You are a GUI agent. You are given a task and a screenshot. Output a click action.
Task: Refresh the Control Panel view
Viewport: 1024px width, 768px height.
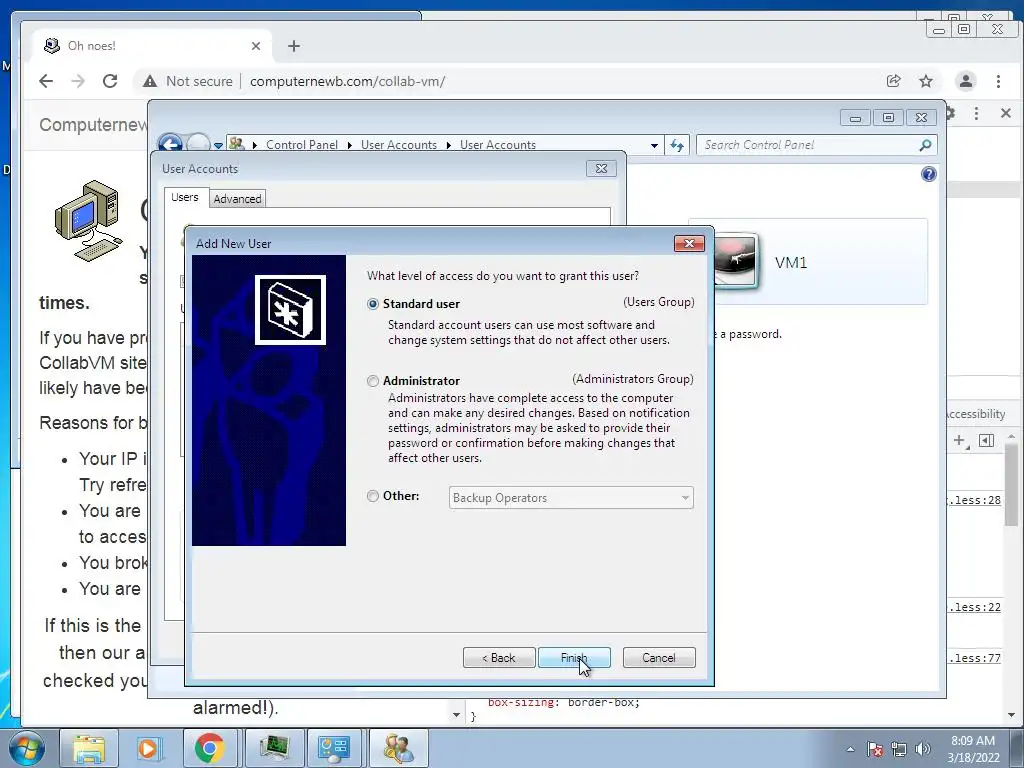pos(677,145)
